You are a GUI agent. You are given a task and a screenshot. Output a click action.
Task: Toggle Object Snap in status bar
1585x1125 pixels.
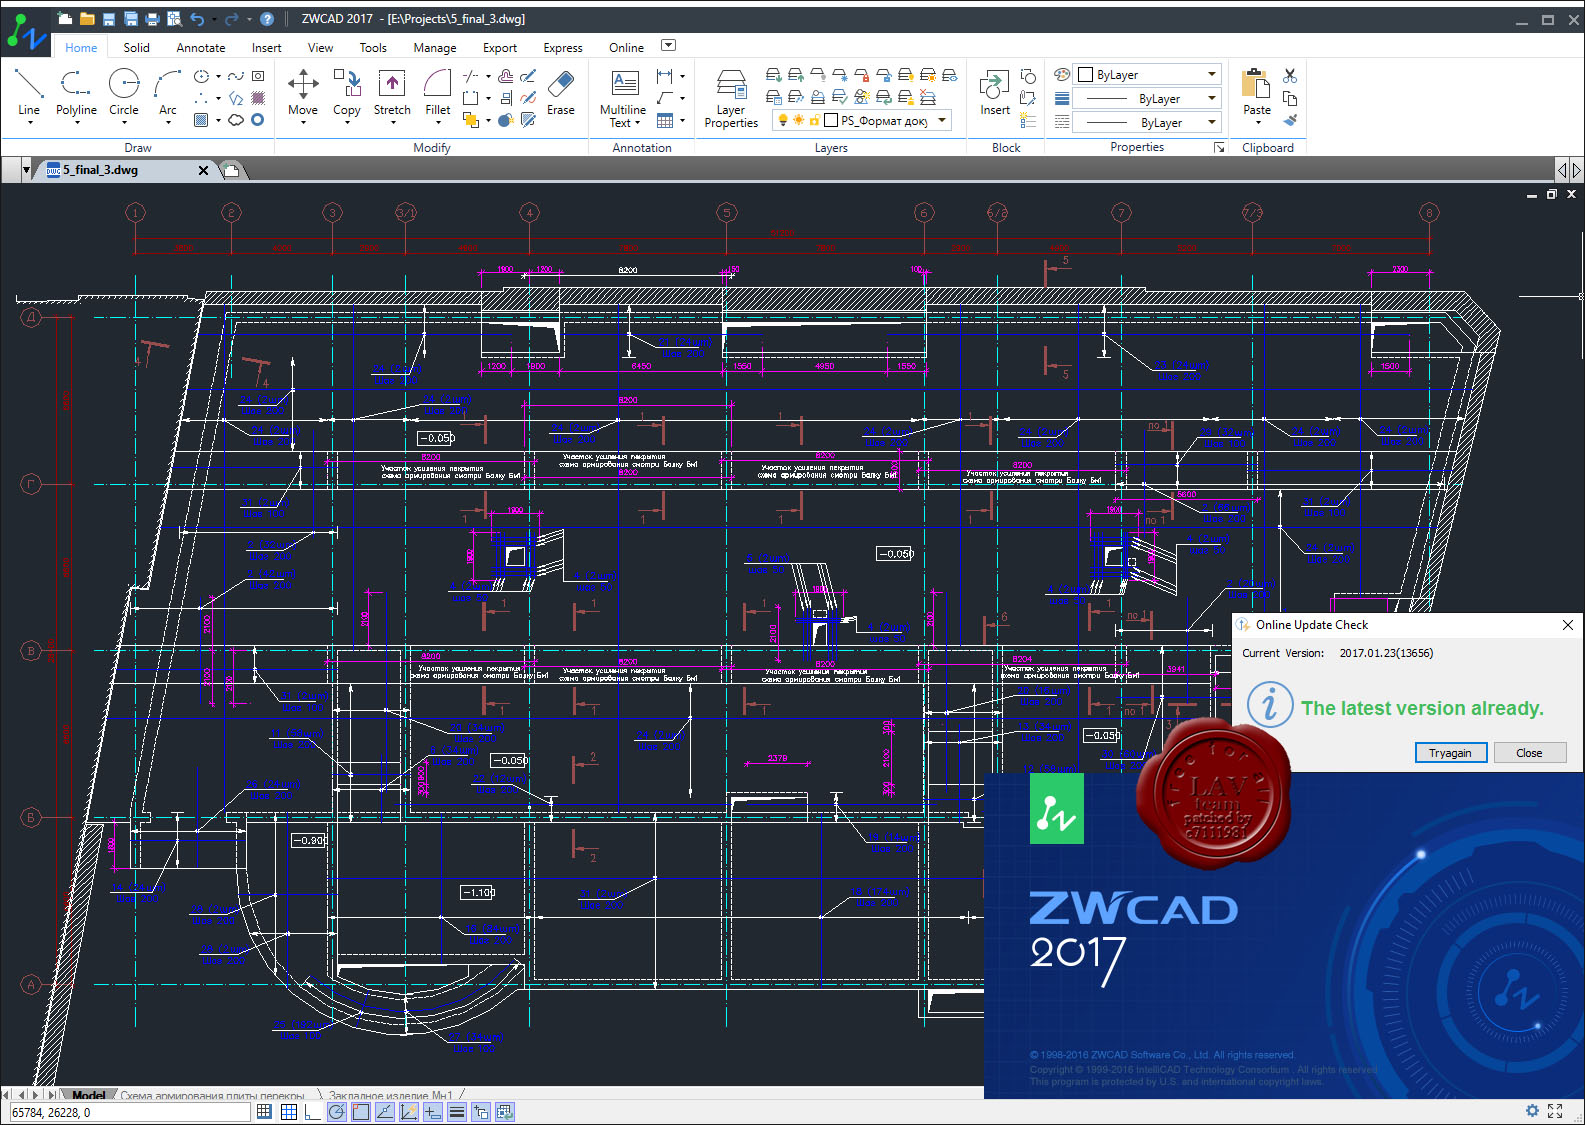click(x=361, y=1111)
